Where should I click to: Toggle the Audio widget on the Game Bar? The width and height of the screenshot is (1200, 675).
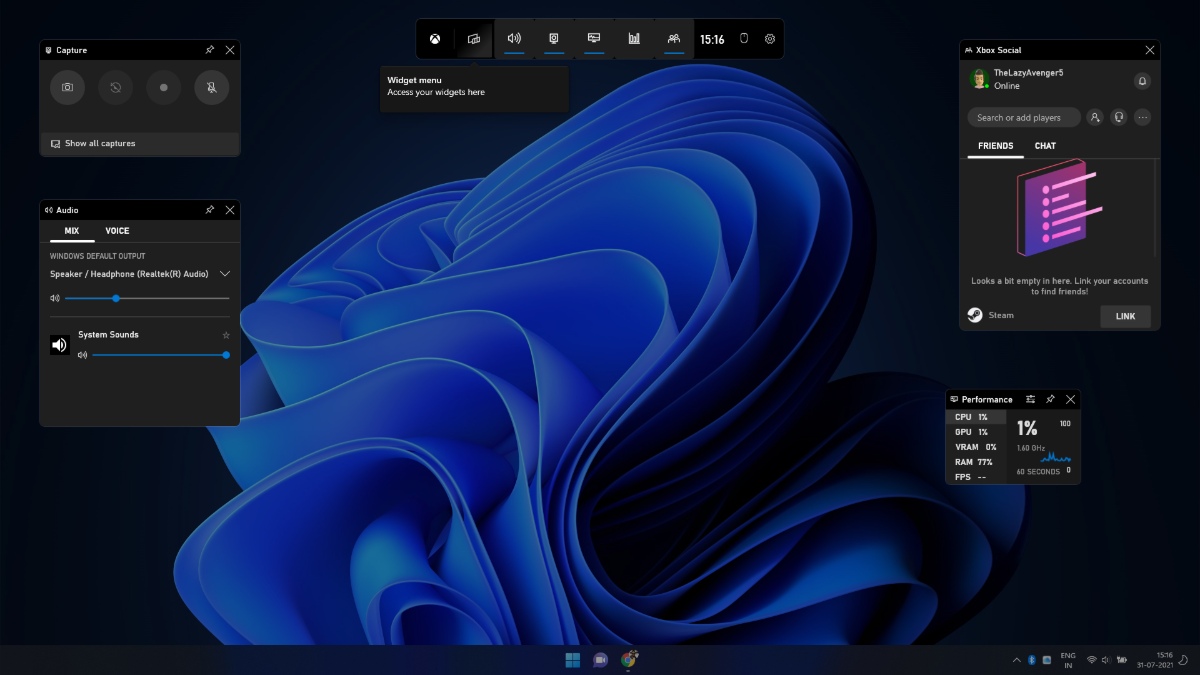point(514,39)
